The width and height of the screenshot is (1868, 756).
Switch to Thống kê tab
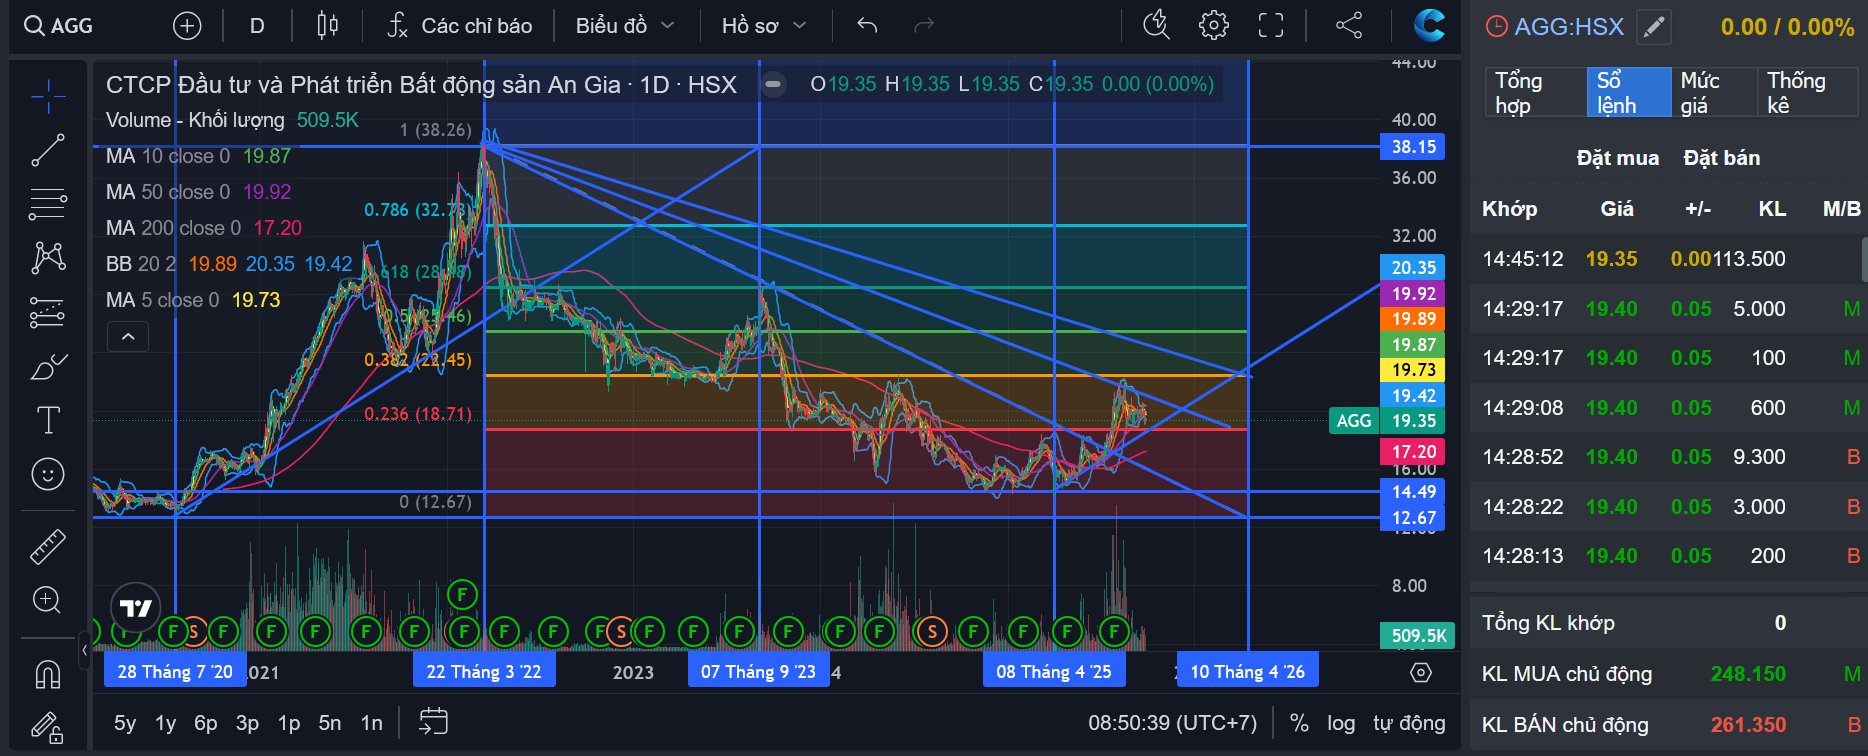pyautogui.click(x=1808, y=93)
